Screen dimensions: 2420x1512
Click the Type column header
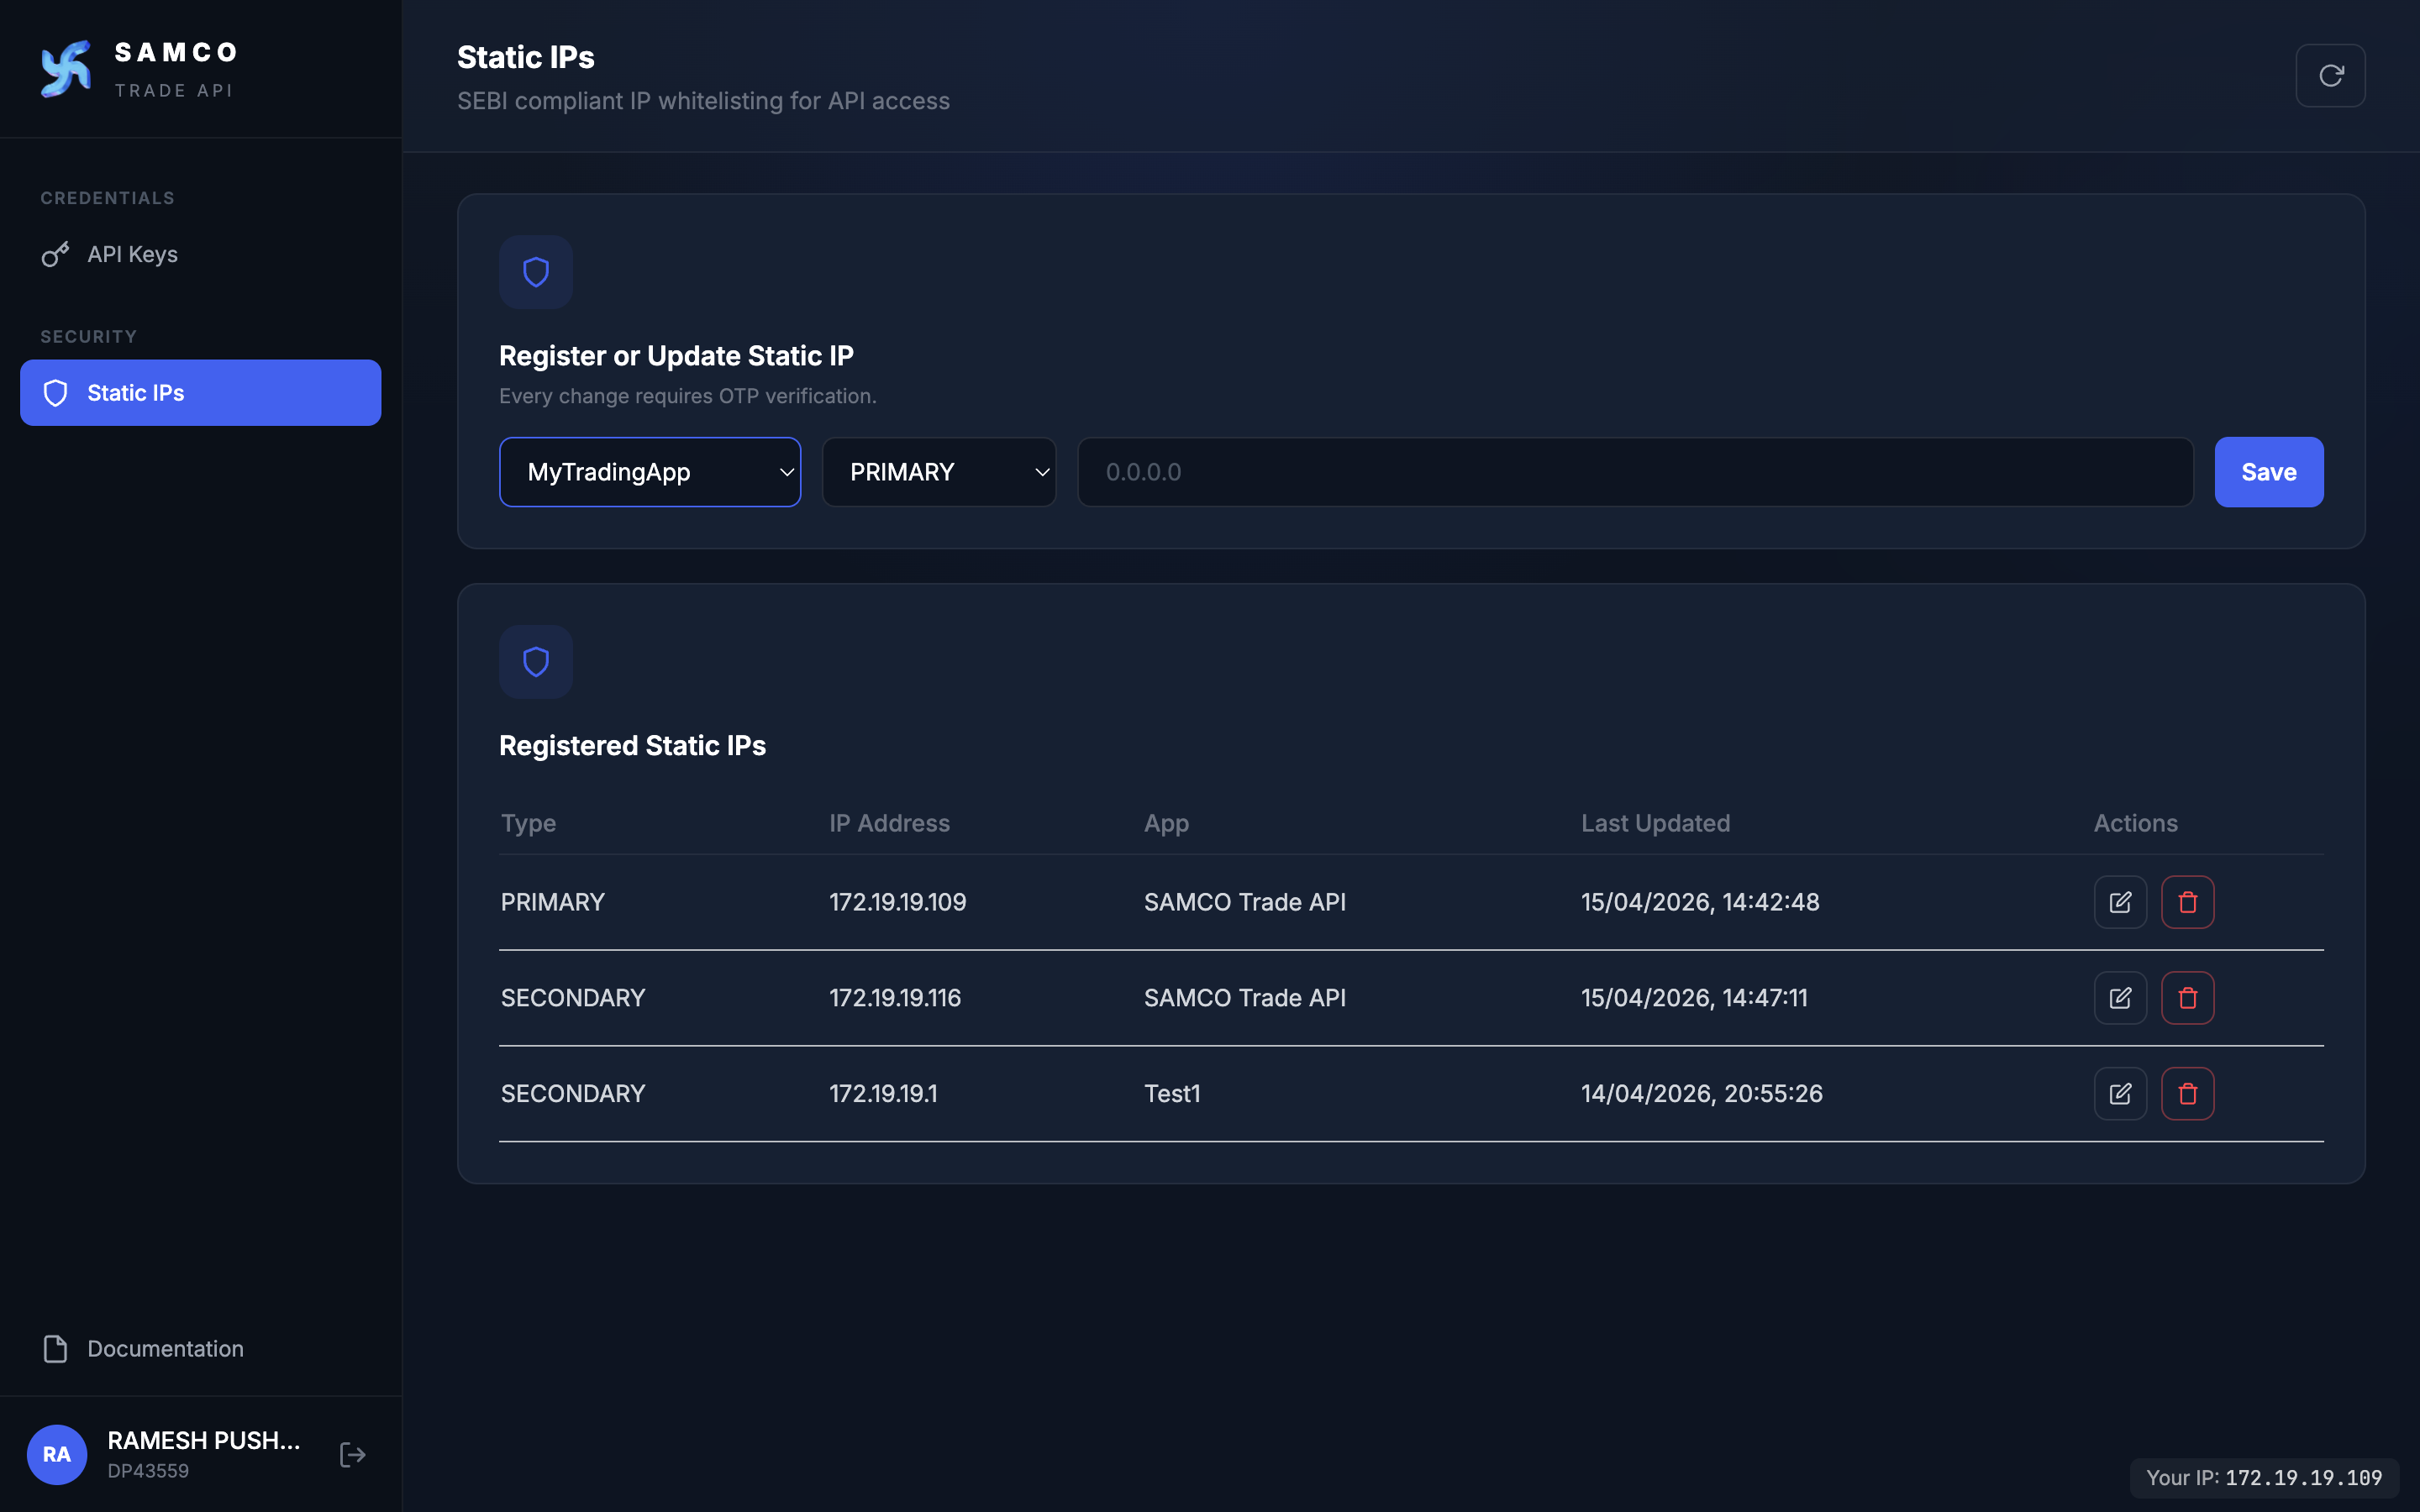point(528,823)
